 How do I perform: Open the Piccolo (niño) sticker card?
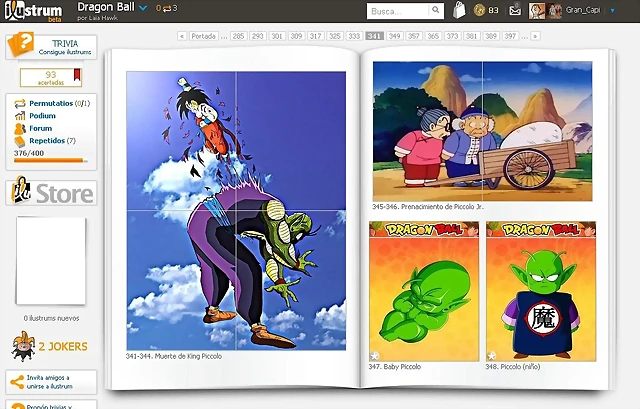[541, 291]
